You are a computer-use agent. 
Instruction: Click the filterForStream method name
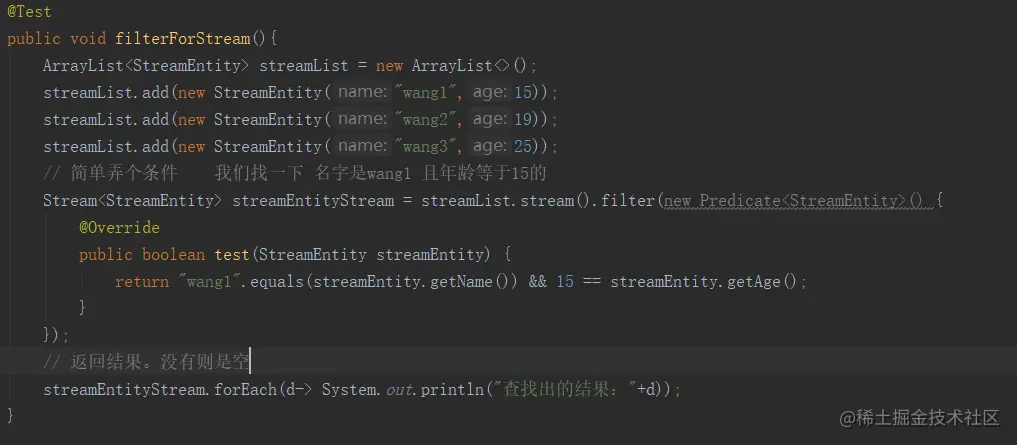coord(183,39)
